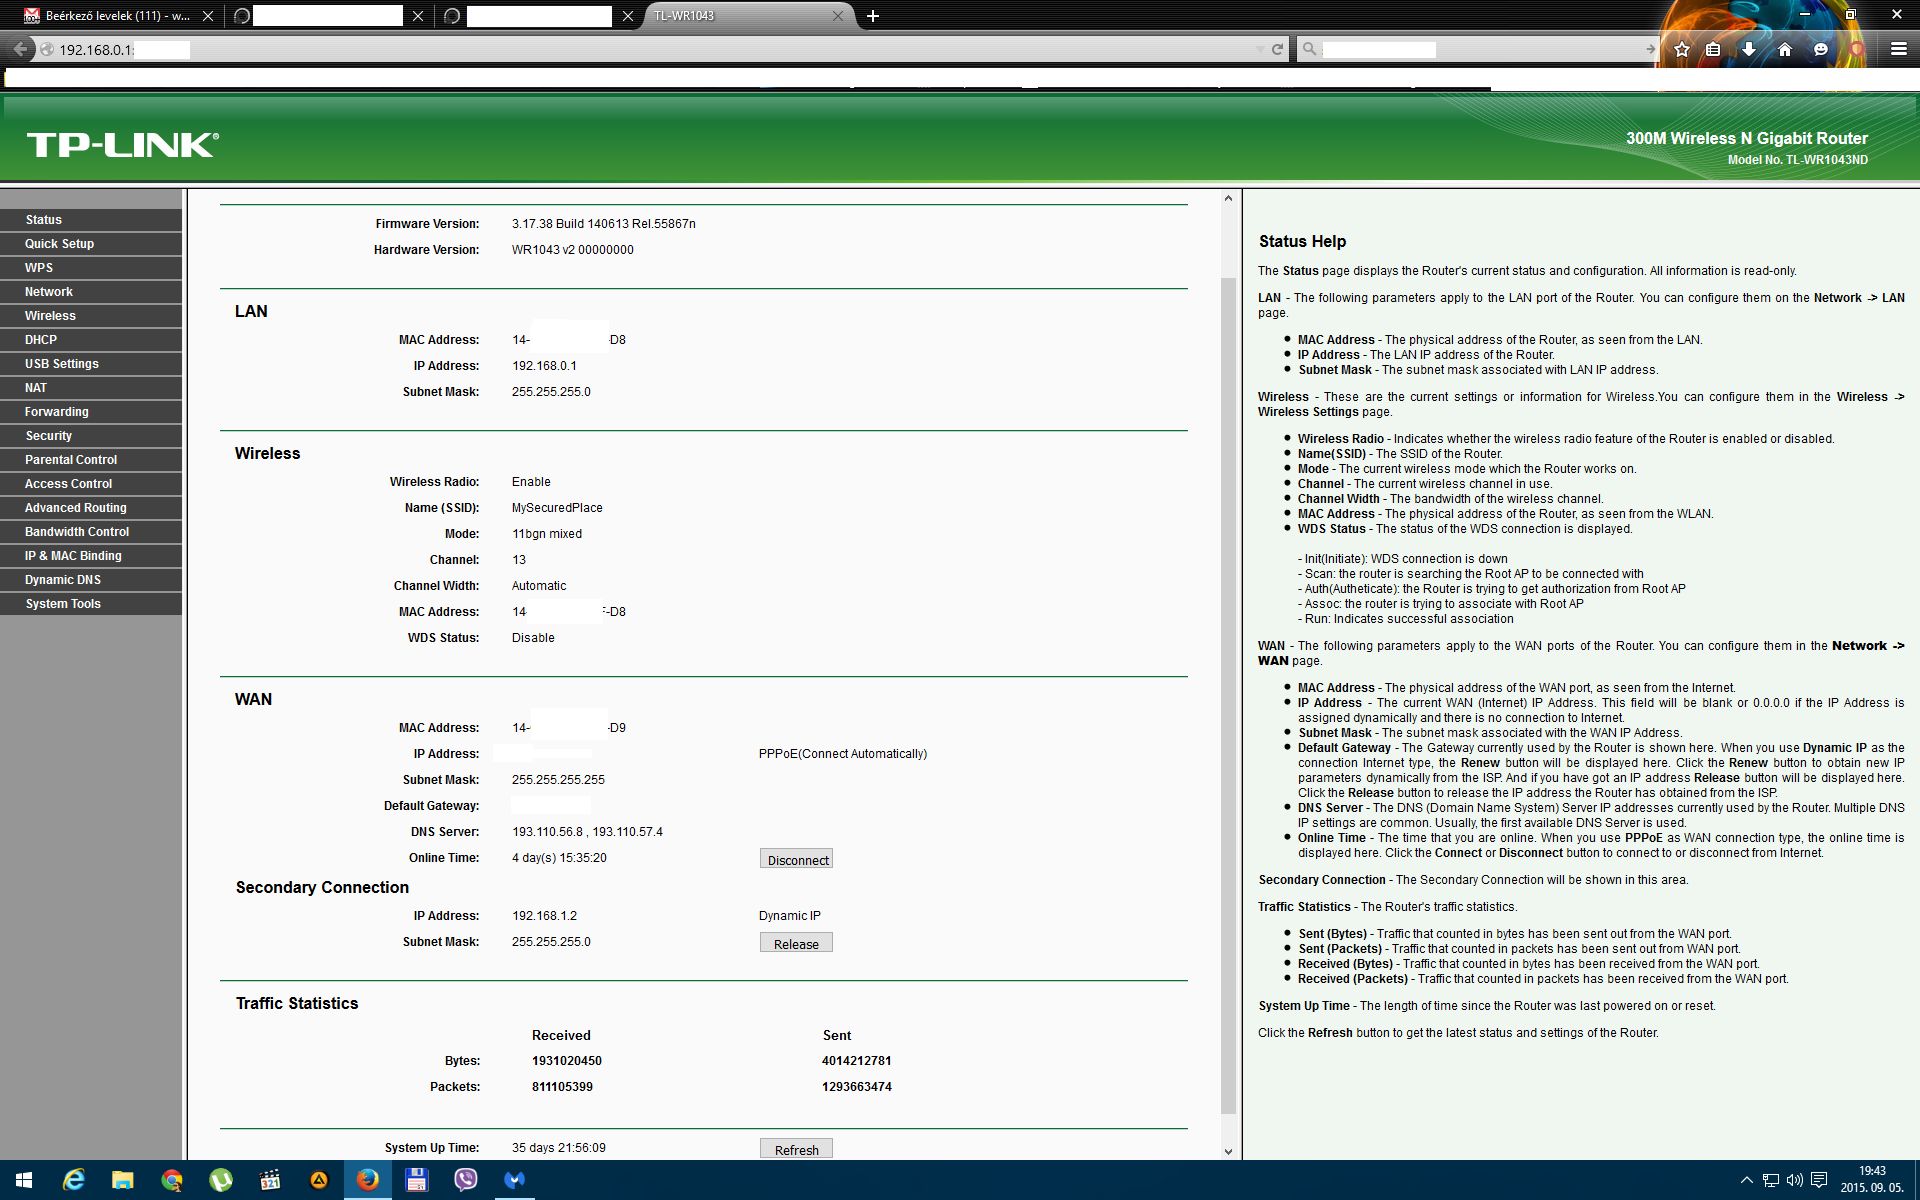Show hidden system tray icons
This screenshot has width=1920, height=1200.
(x=1746, y=1180)
